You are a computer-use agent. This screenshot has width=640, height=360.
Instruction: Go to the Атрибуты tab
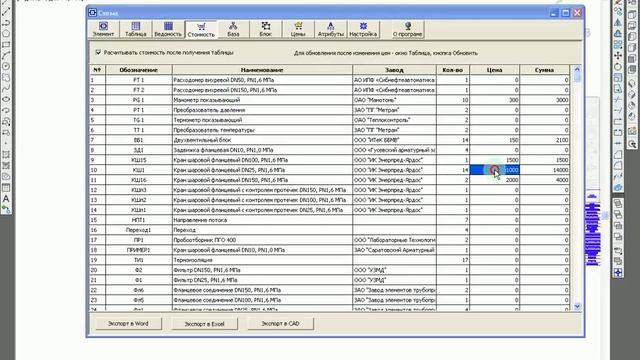pyautogui.click(x=331, y=29)
